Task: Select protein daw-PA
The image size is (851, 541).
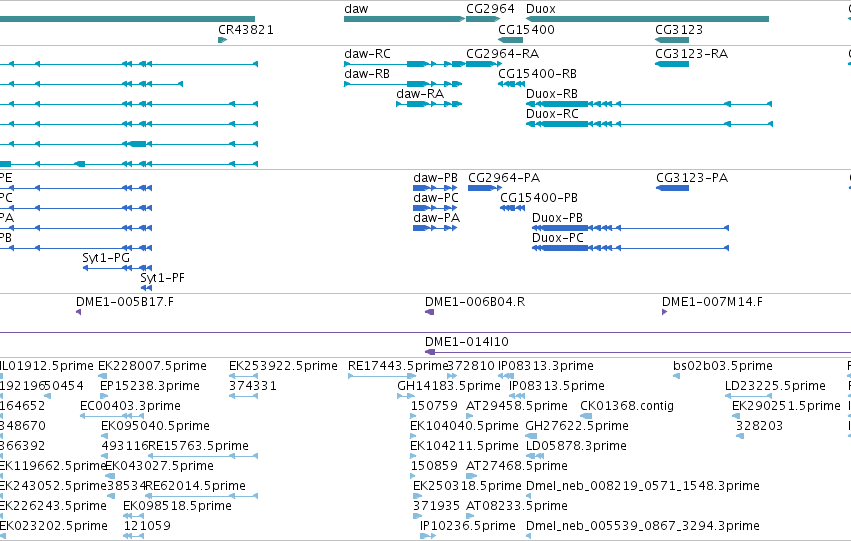Action: (435, 228)
